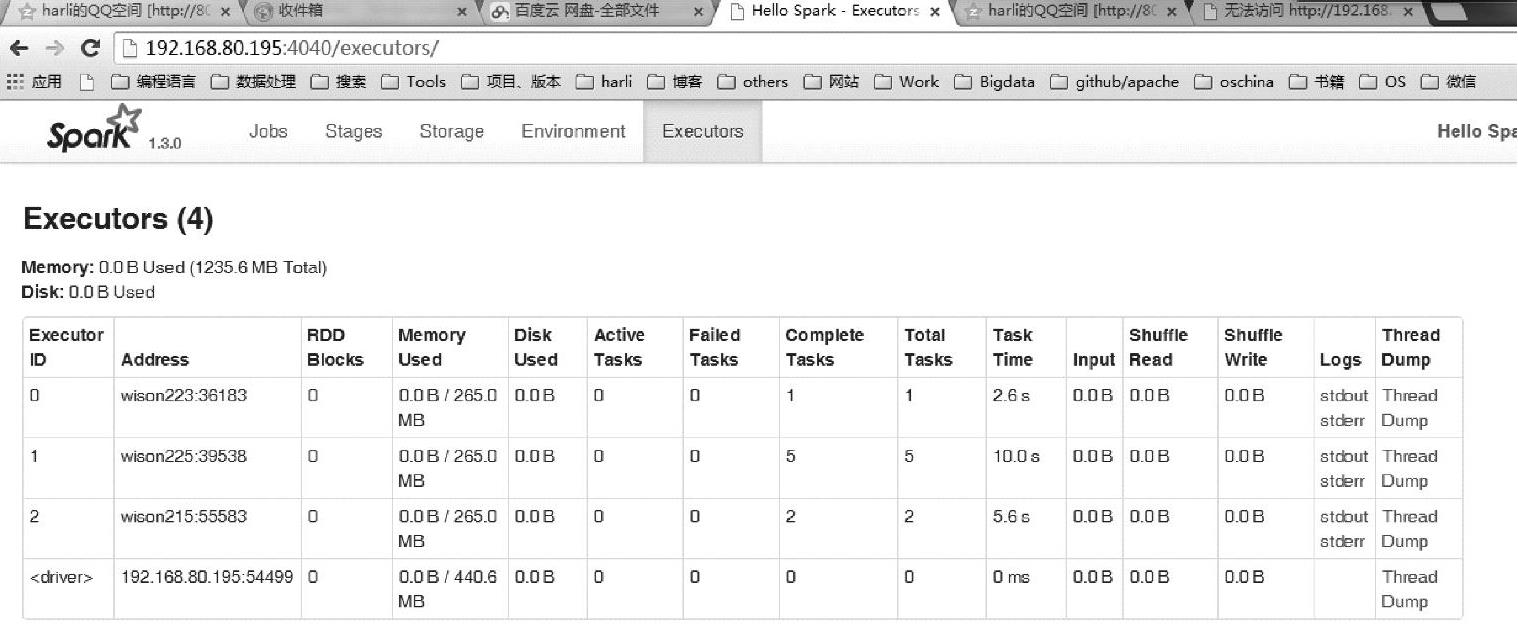Switch to the Environment tab

point(573,131)
